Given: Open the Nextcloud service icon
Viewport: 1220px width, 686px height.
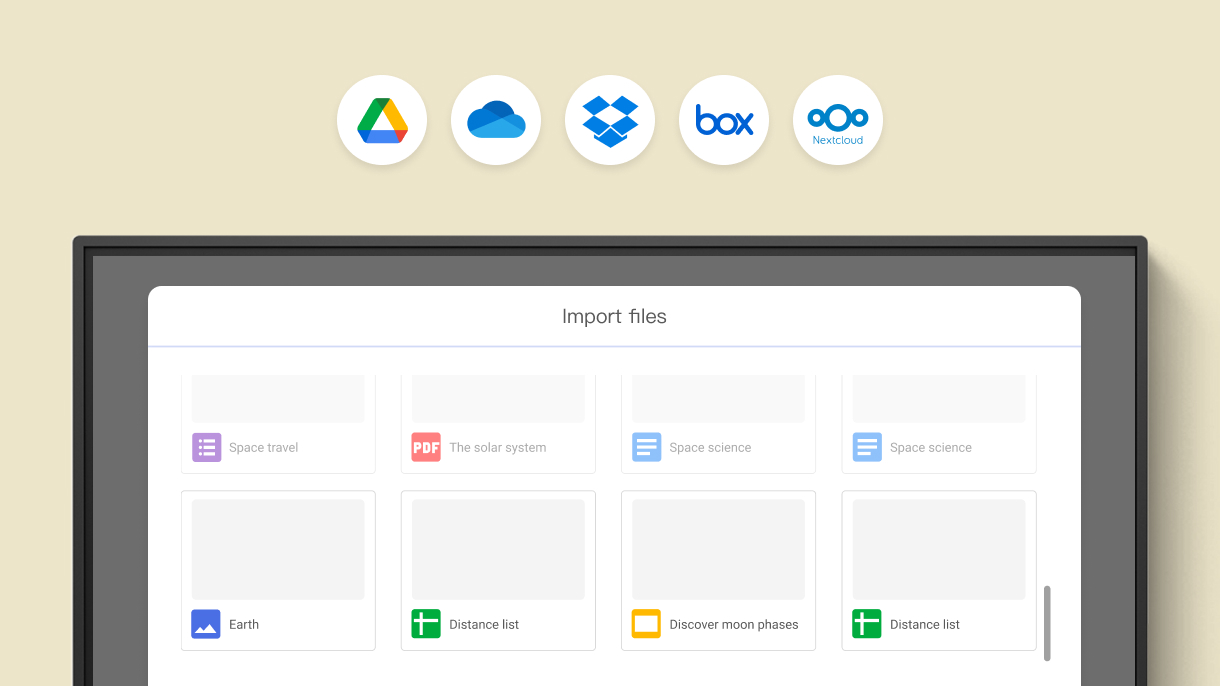Looking at the screenshot, I should coord(838,119).
